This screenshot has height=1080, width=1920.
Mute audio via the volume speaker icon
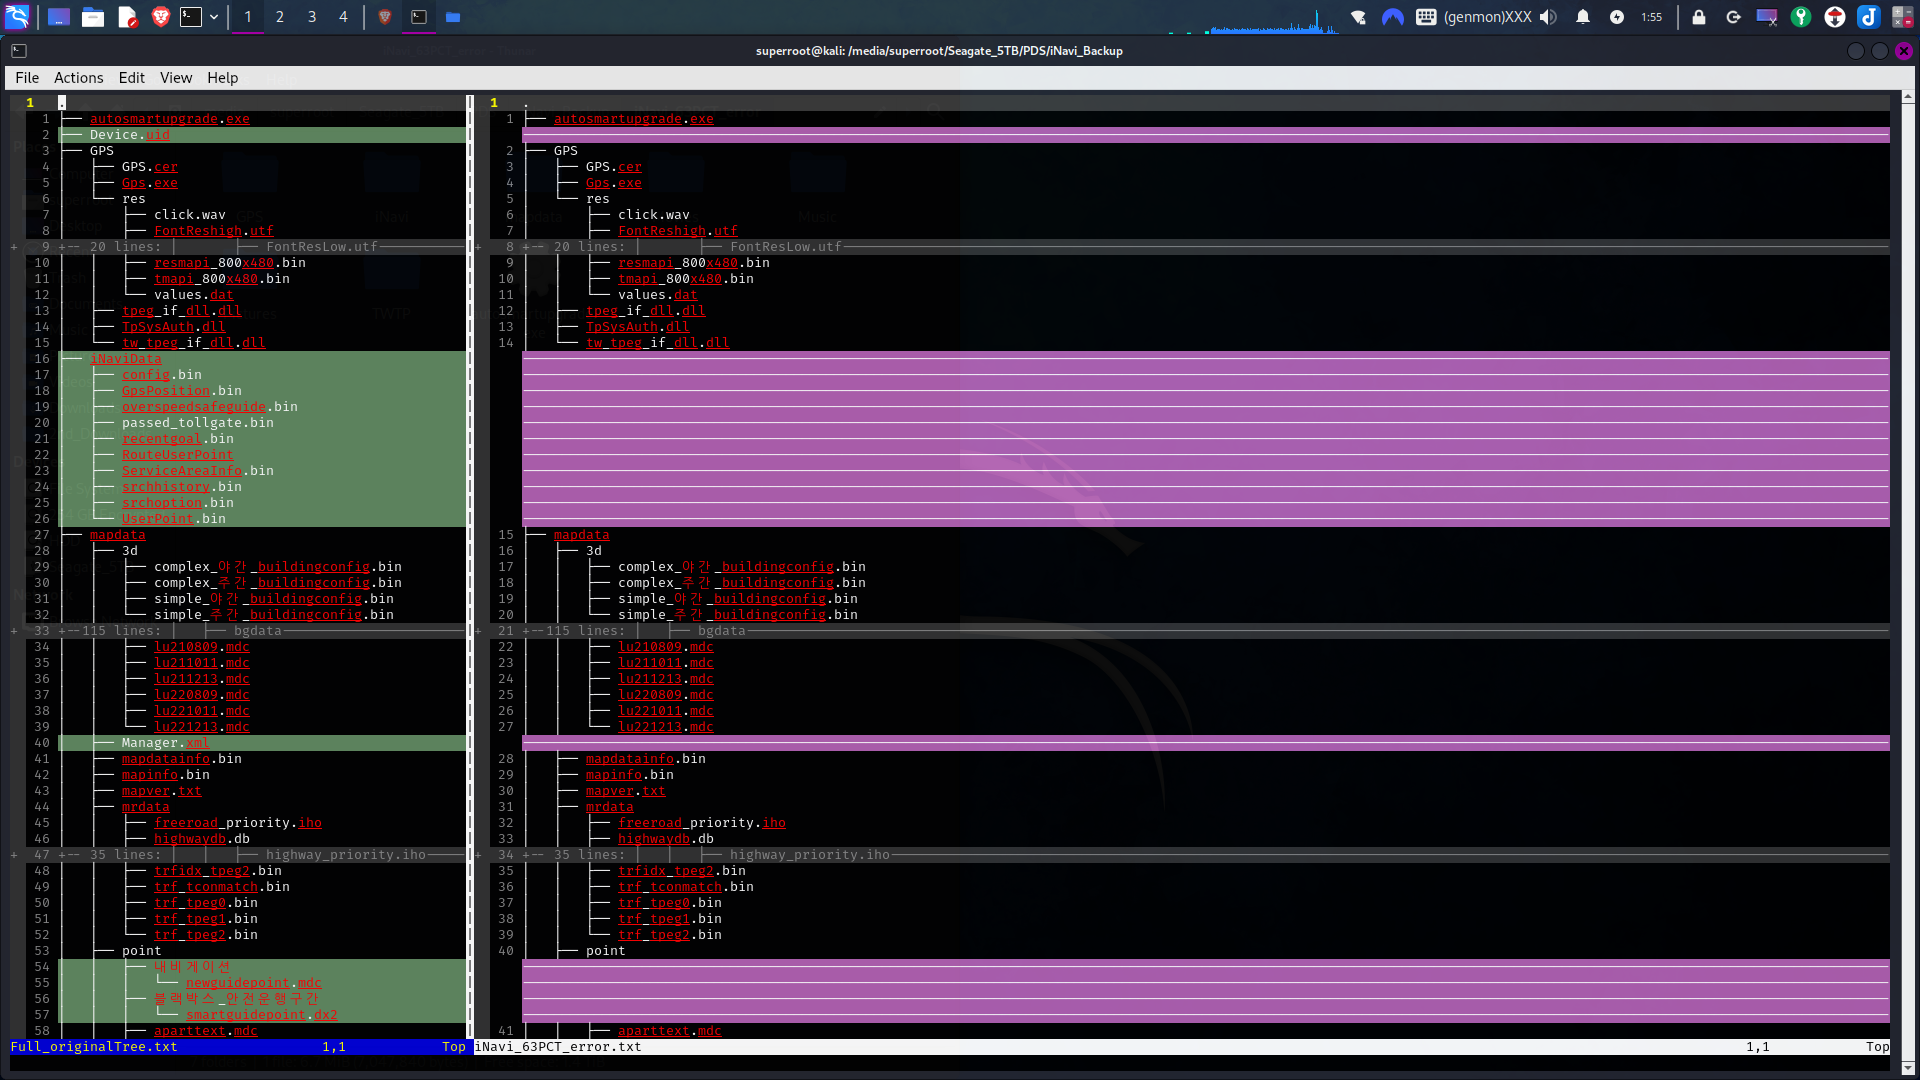coord(1548,17)
